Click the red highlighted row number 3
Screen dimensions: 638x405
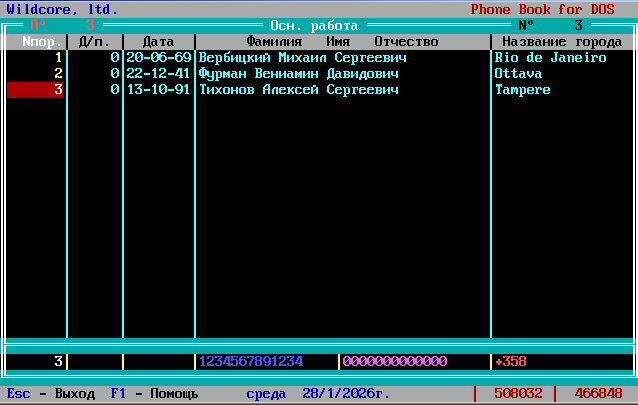tap(36, 90)
